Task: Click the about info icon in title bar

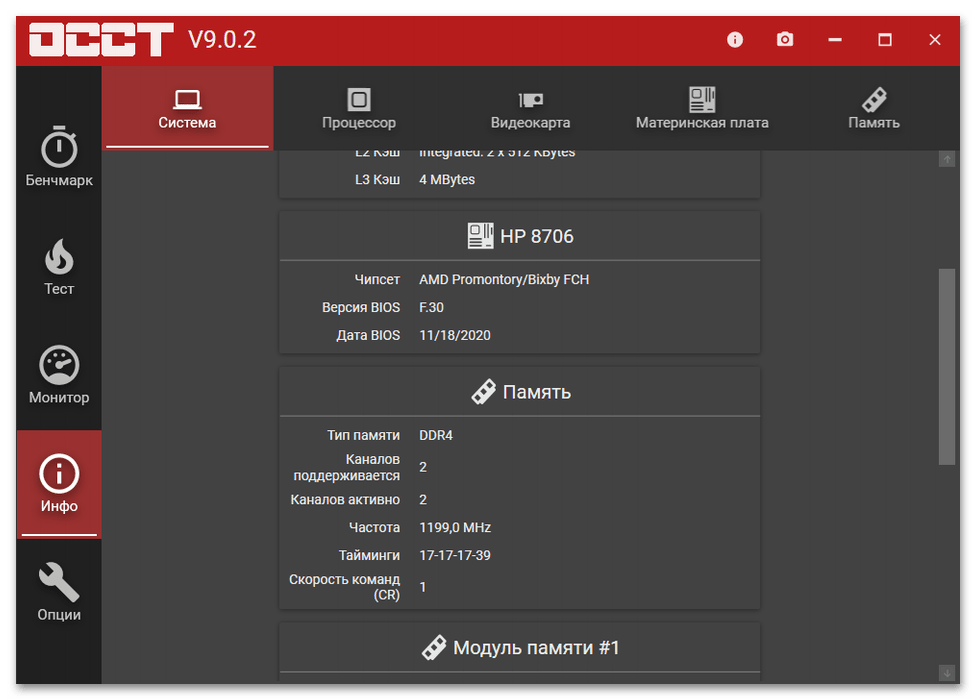Action: tap(735, 40)
